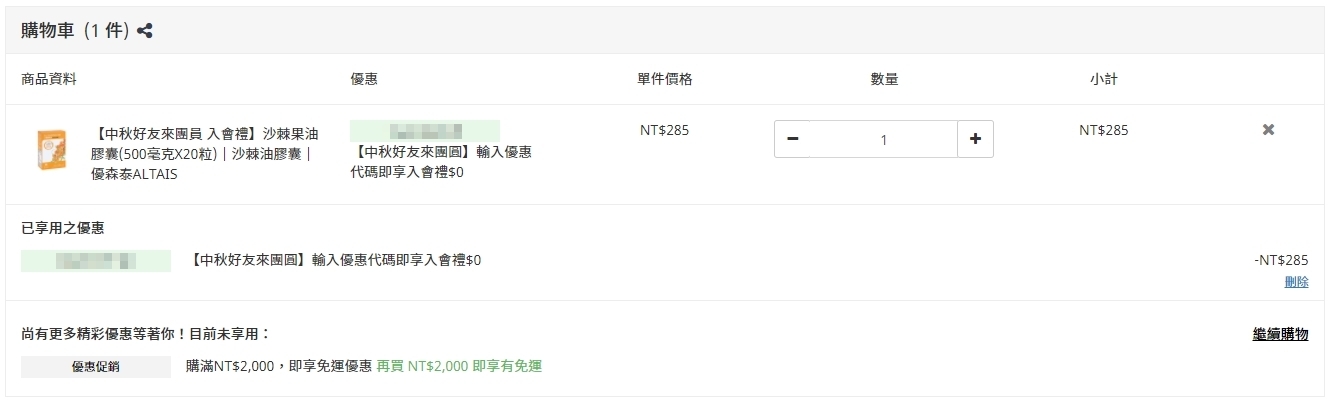Screen dimensions: 1331x404
Task: Click the 數量 column header
Action: click(884, 79)
